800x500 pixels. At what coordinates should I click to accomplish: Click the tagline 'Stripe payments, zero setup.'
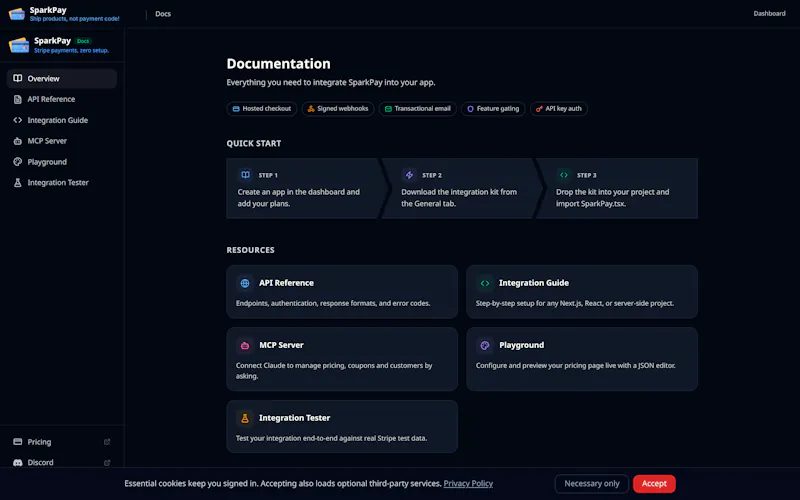(x=71, y=51)
